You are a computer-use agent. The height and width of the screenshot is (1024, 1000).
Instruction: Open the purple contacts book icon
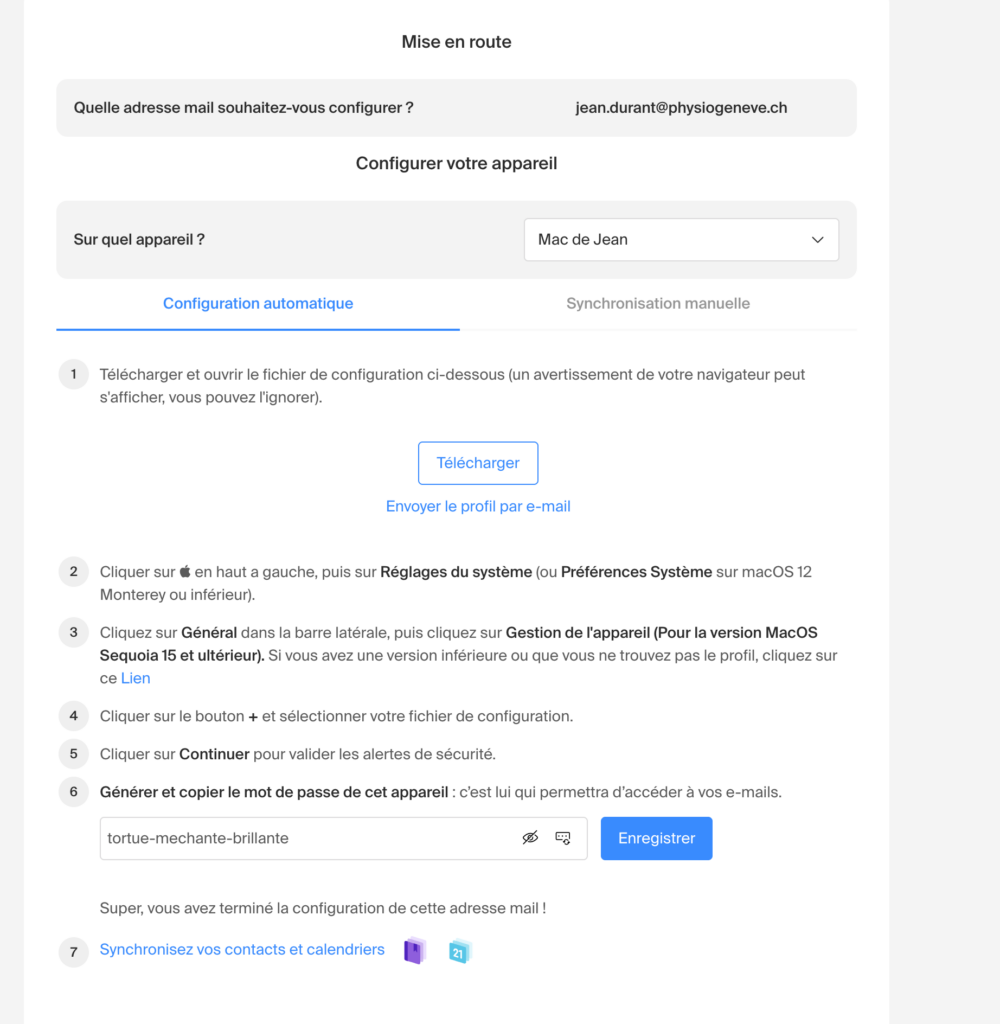(414, 951)
